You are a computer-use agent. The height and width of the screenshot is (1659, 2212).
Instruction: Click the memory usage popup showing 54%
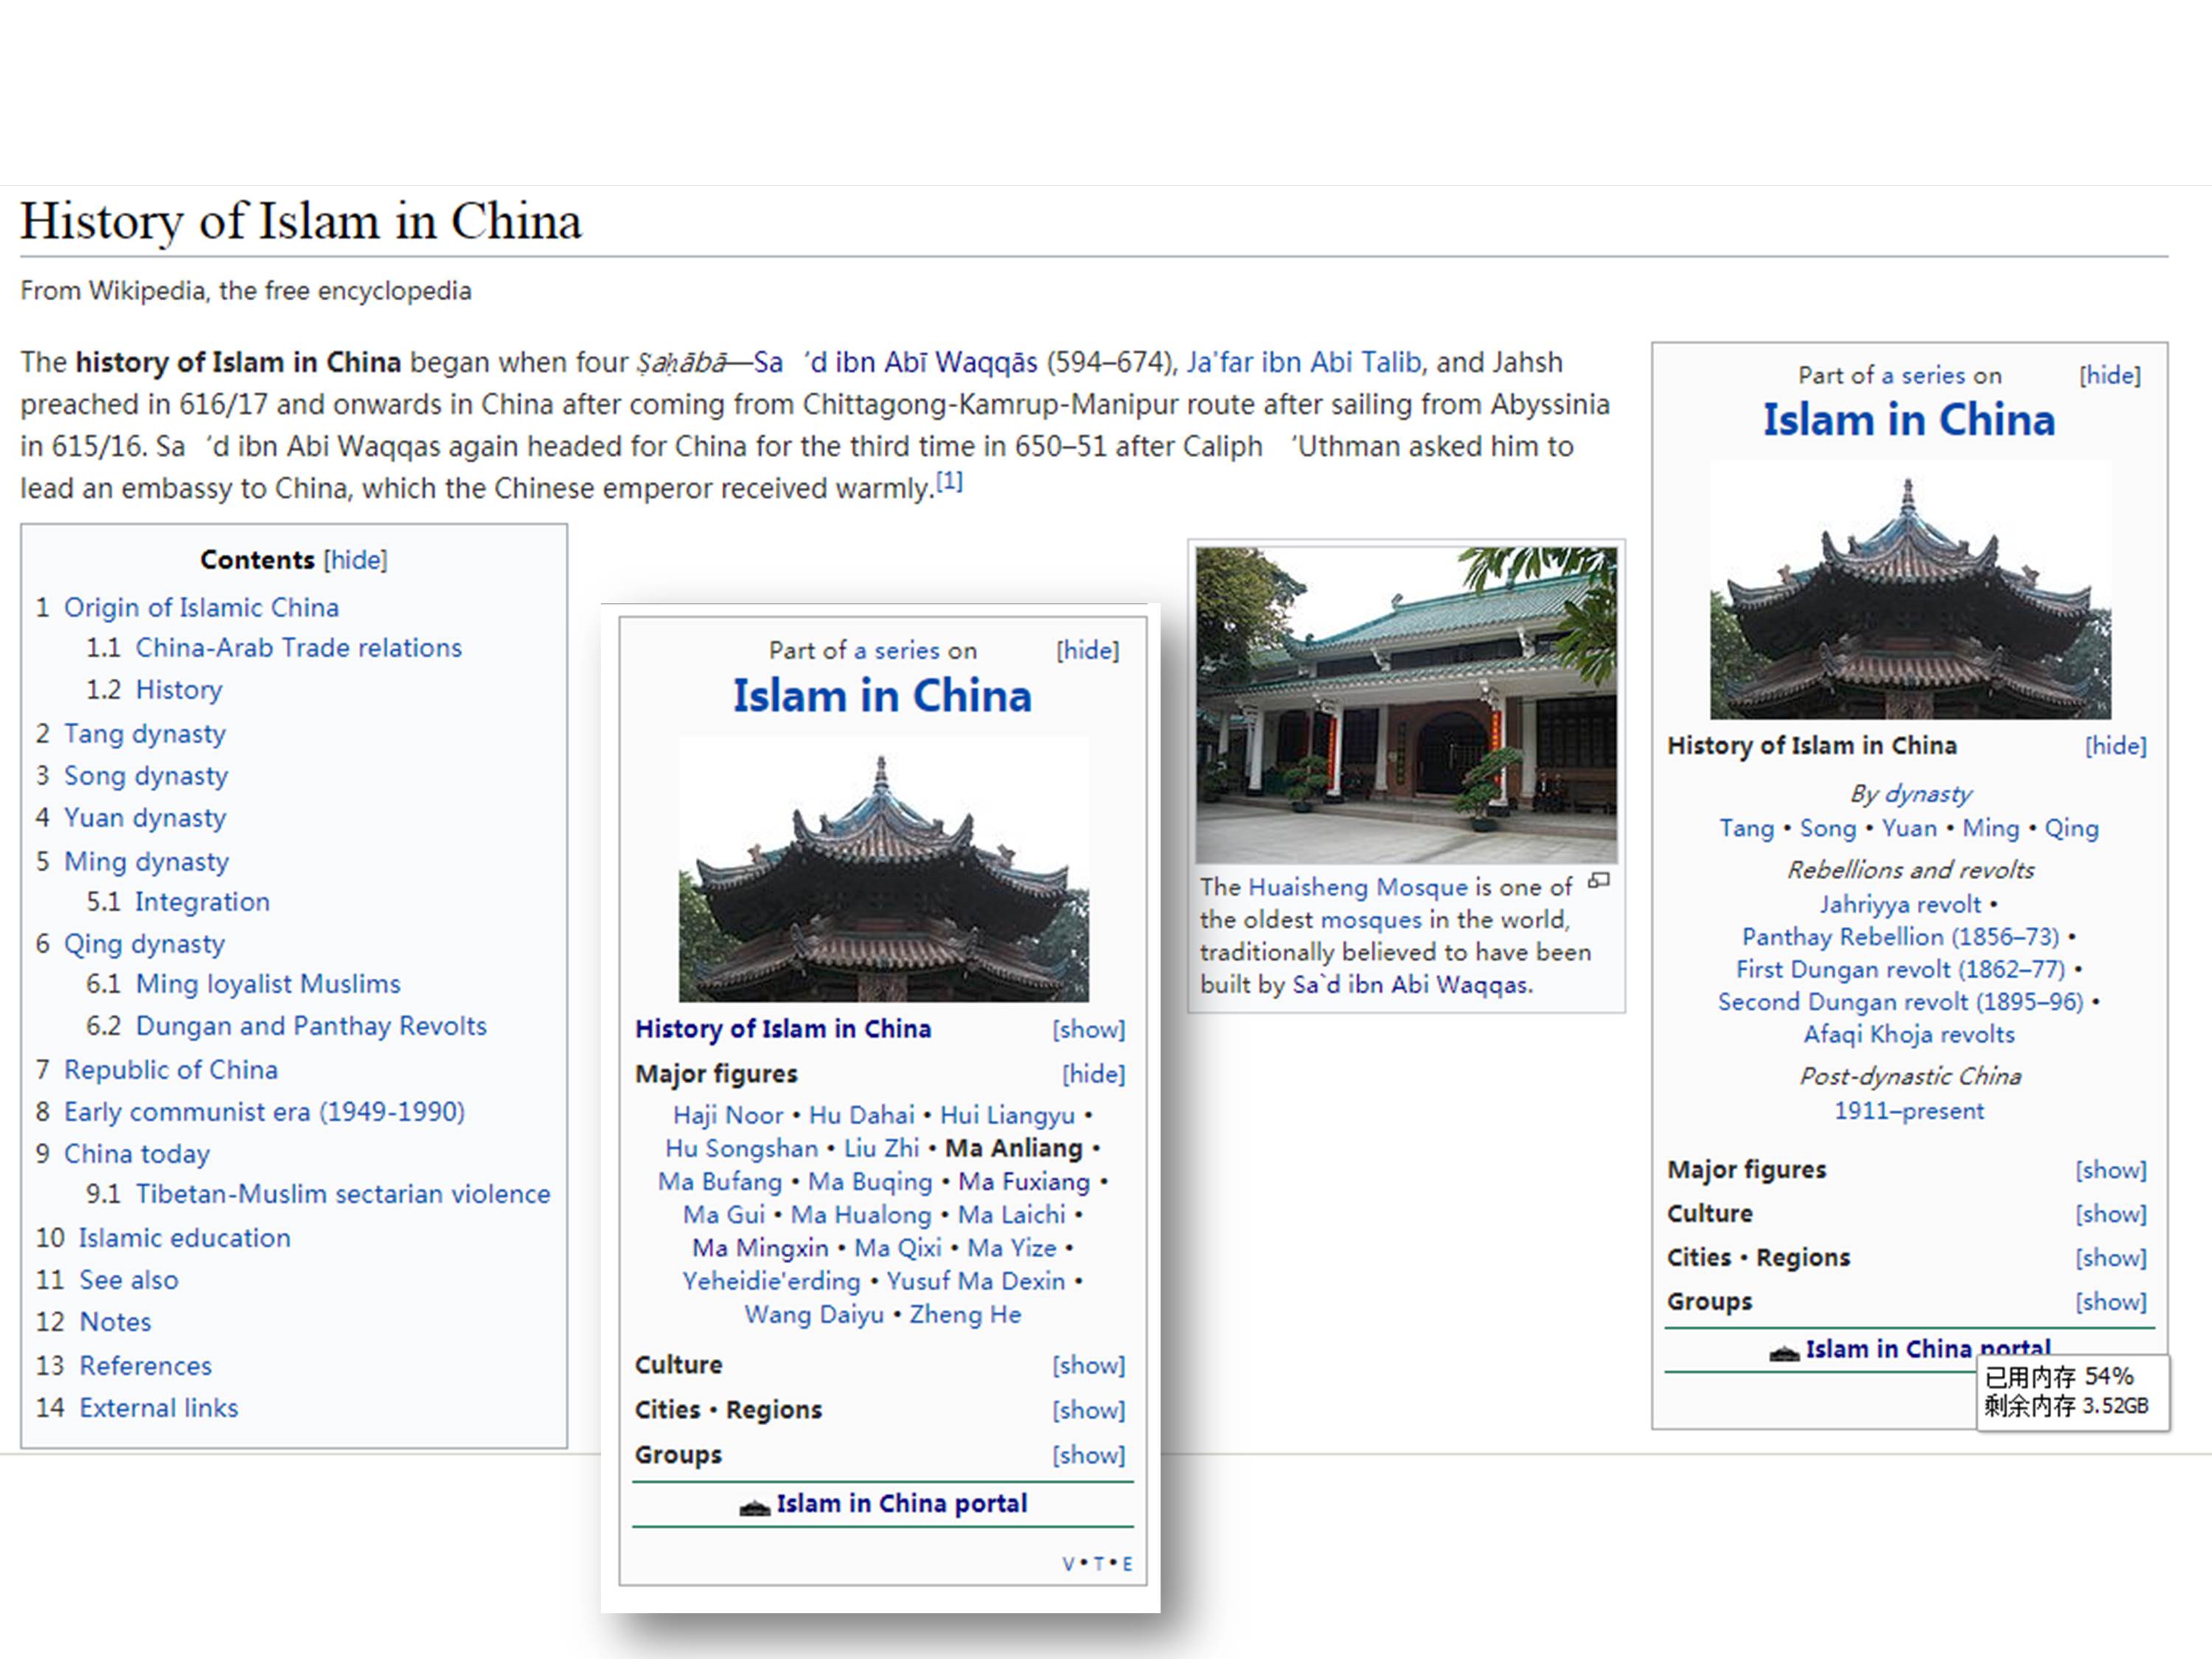(x=2071, y=1392)
